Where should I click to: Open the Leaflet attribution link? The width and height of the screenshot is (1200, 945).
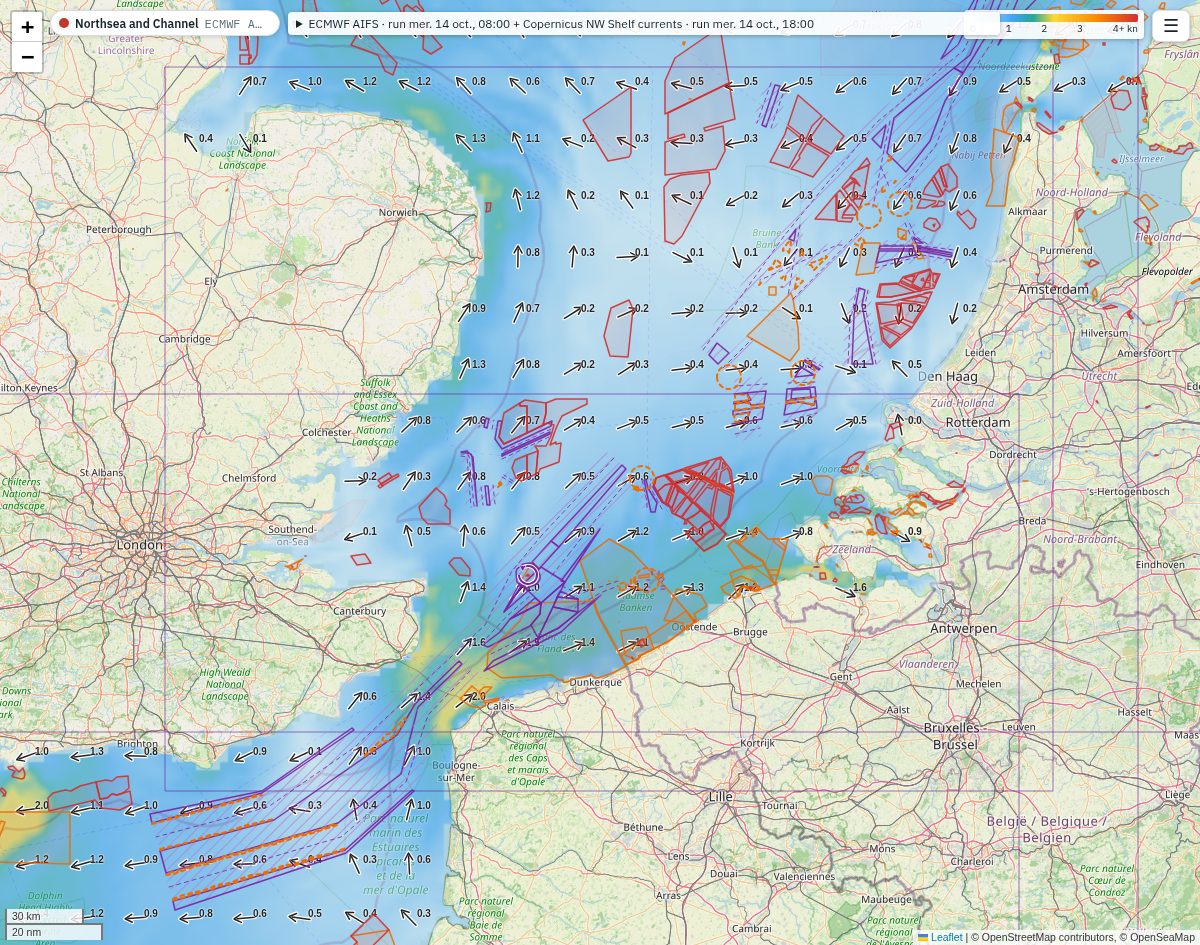tap(939, 937)
